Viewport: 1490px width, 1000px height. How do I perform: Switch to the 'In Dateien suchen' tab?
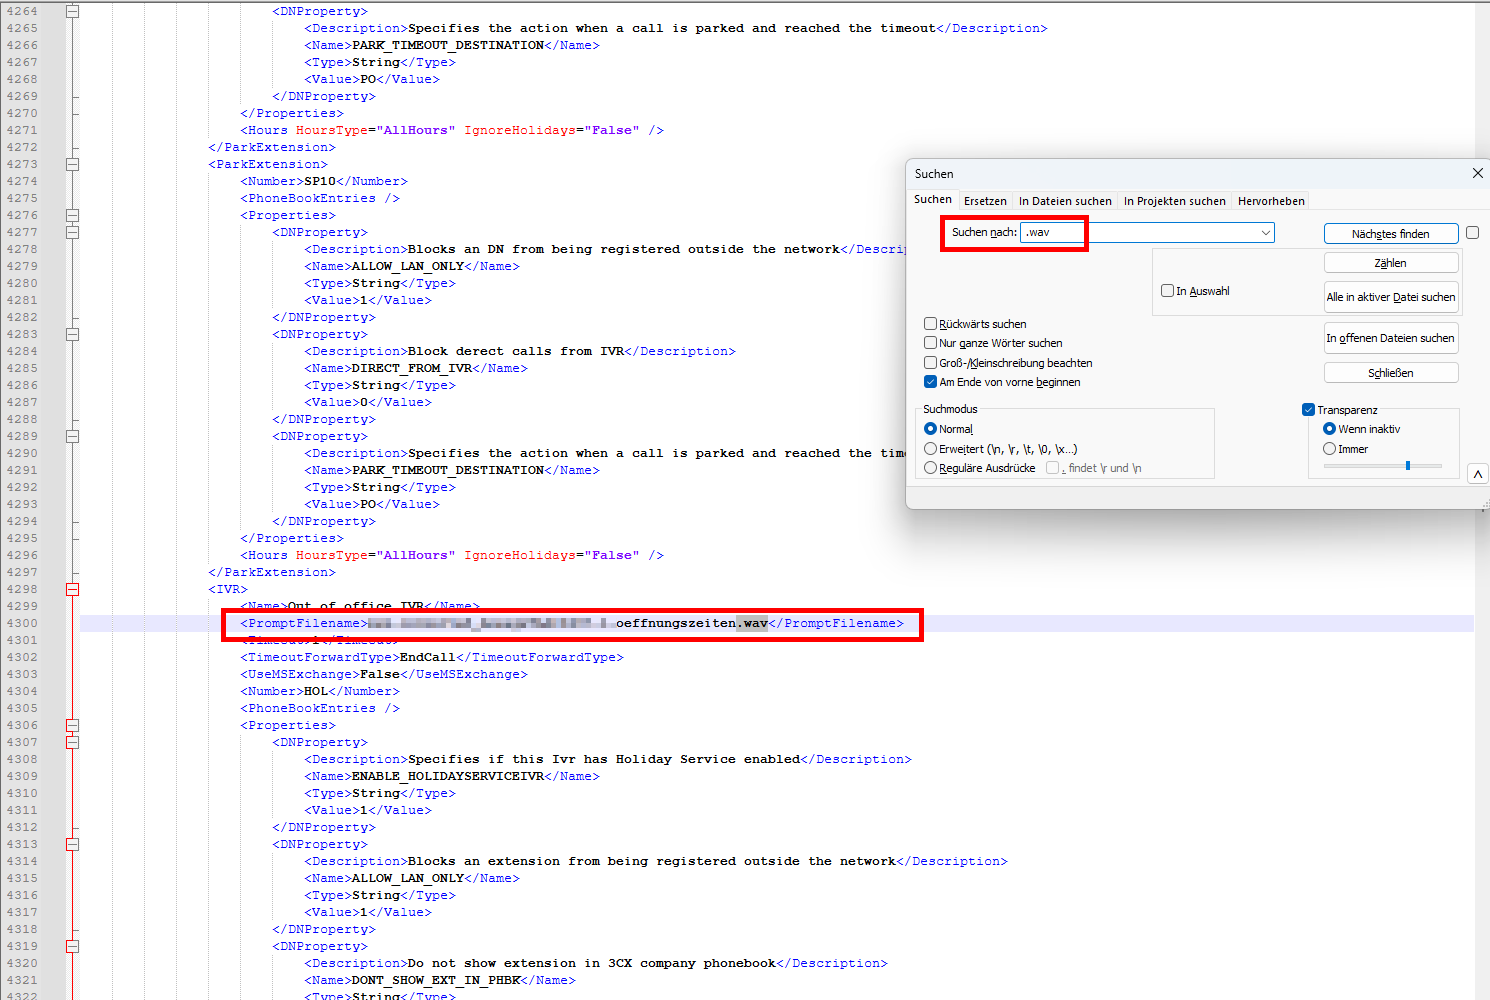1065,201
